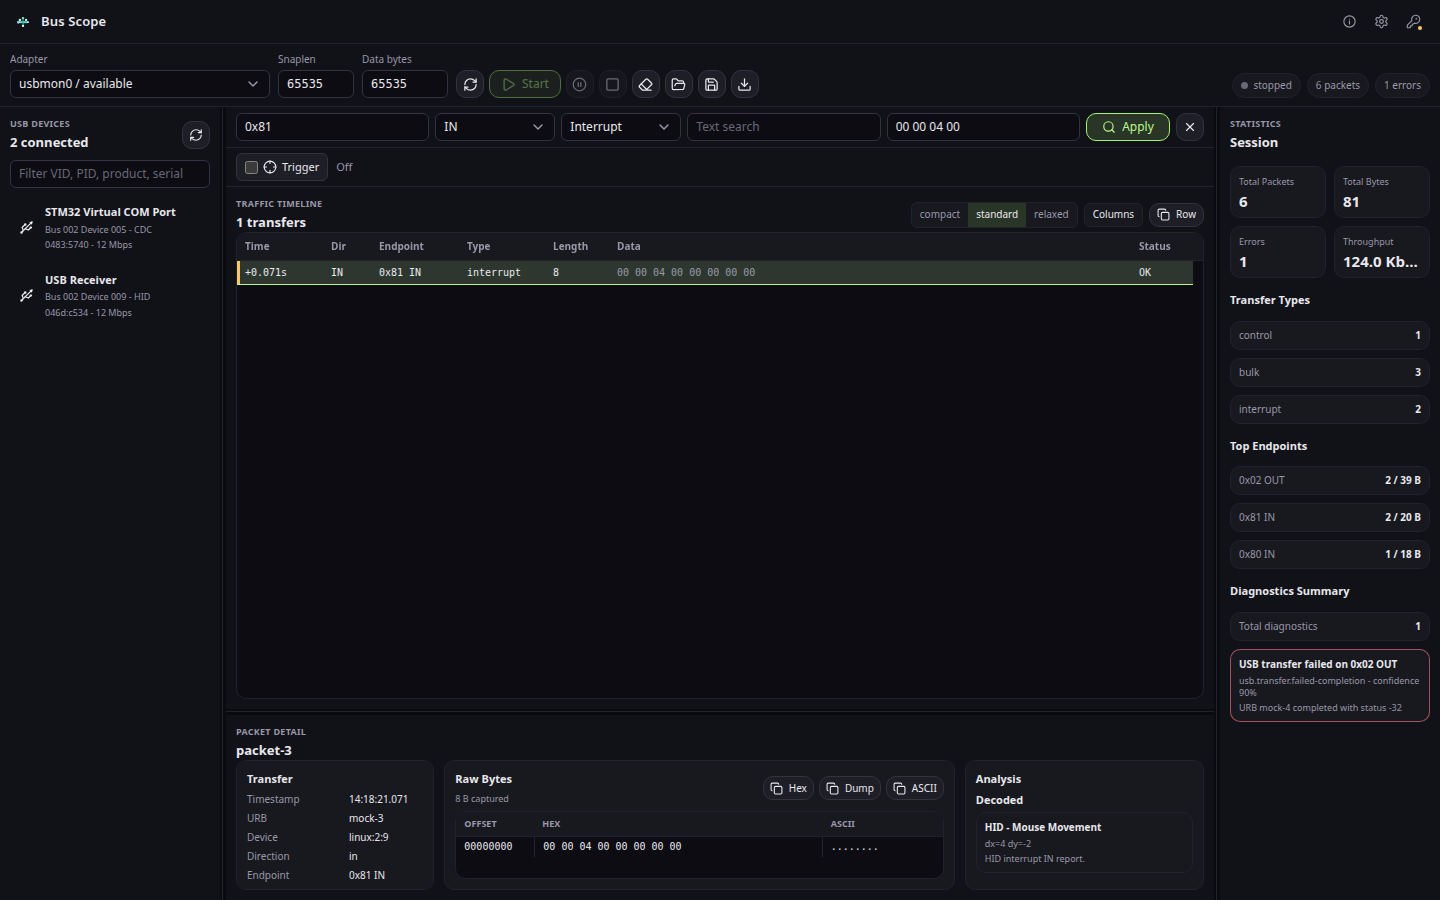Click the export download icon
This screenshot has height=900, width=1440.
pyautogui.click(x=745, y=84)
